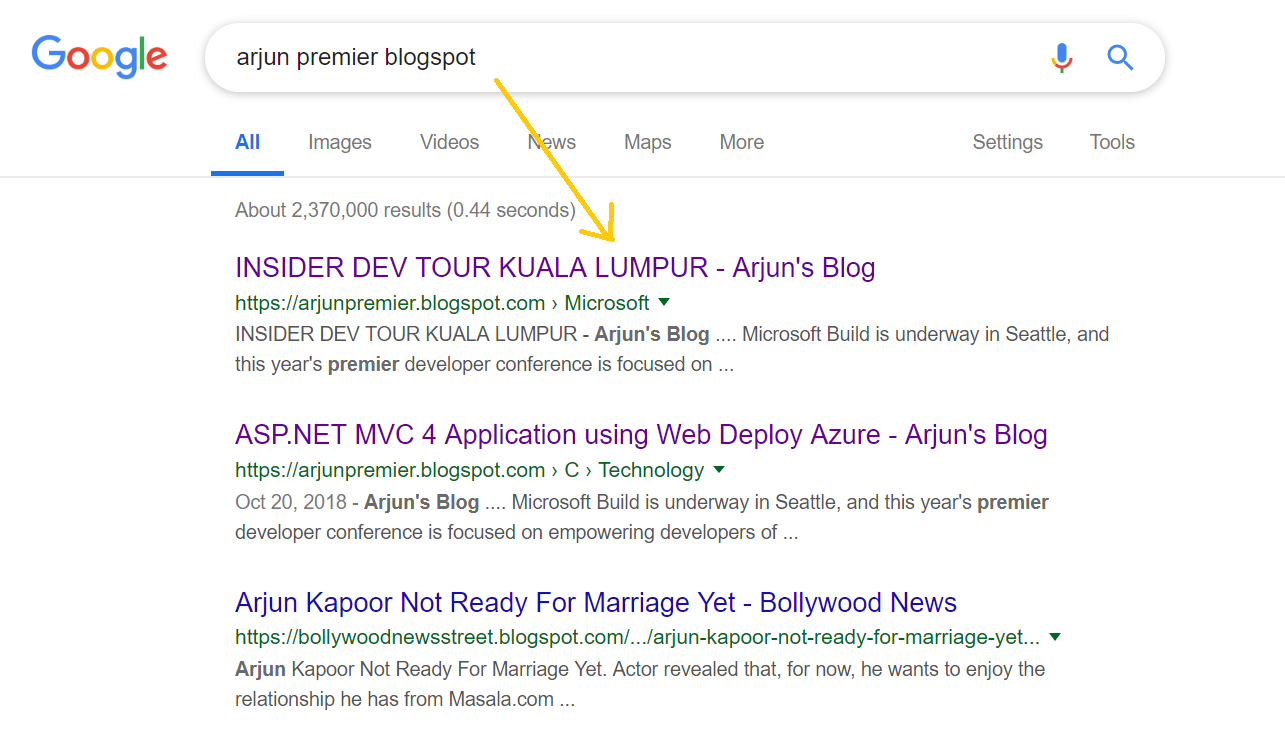Viewport: 1285px width, 734px height.
Task: Click the Google logo
Action: 99,55
